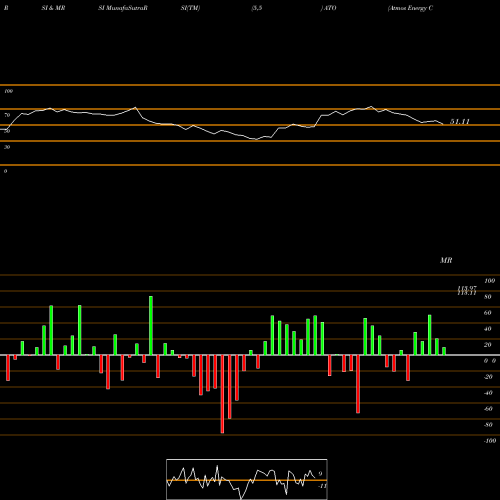
Task: Click the MR label above the bar chart
Action: 446,260
